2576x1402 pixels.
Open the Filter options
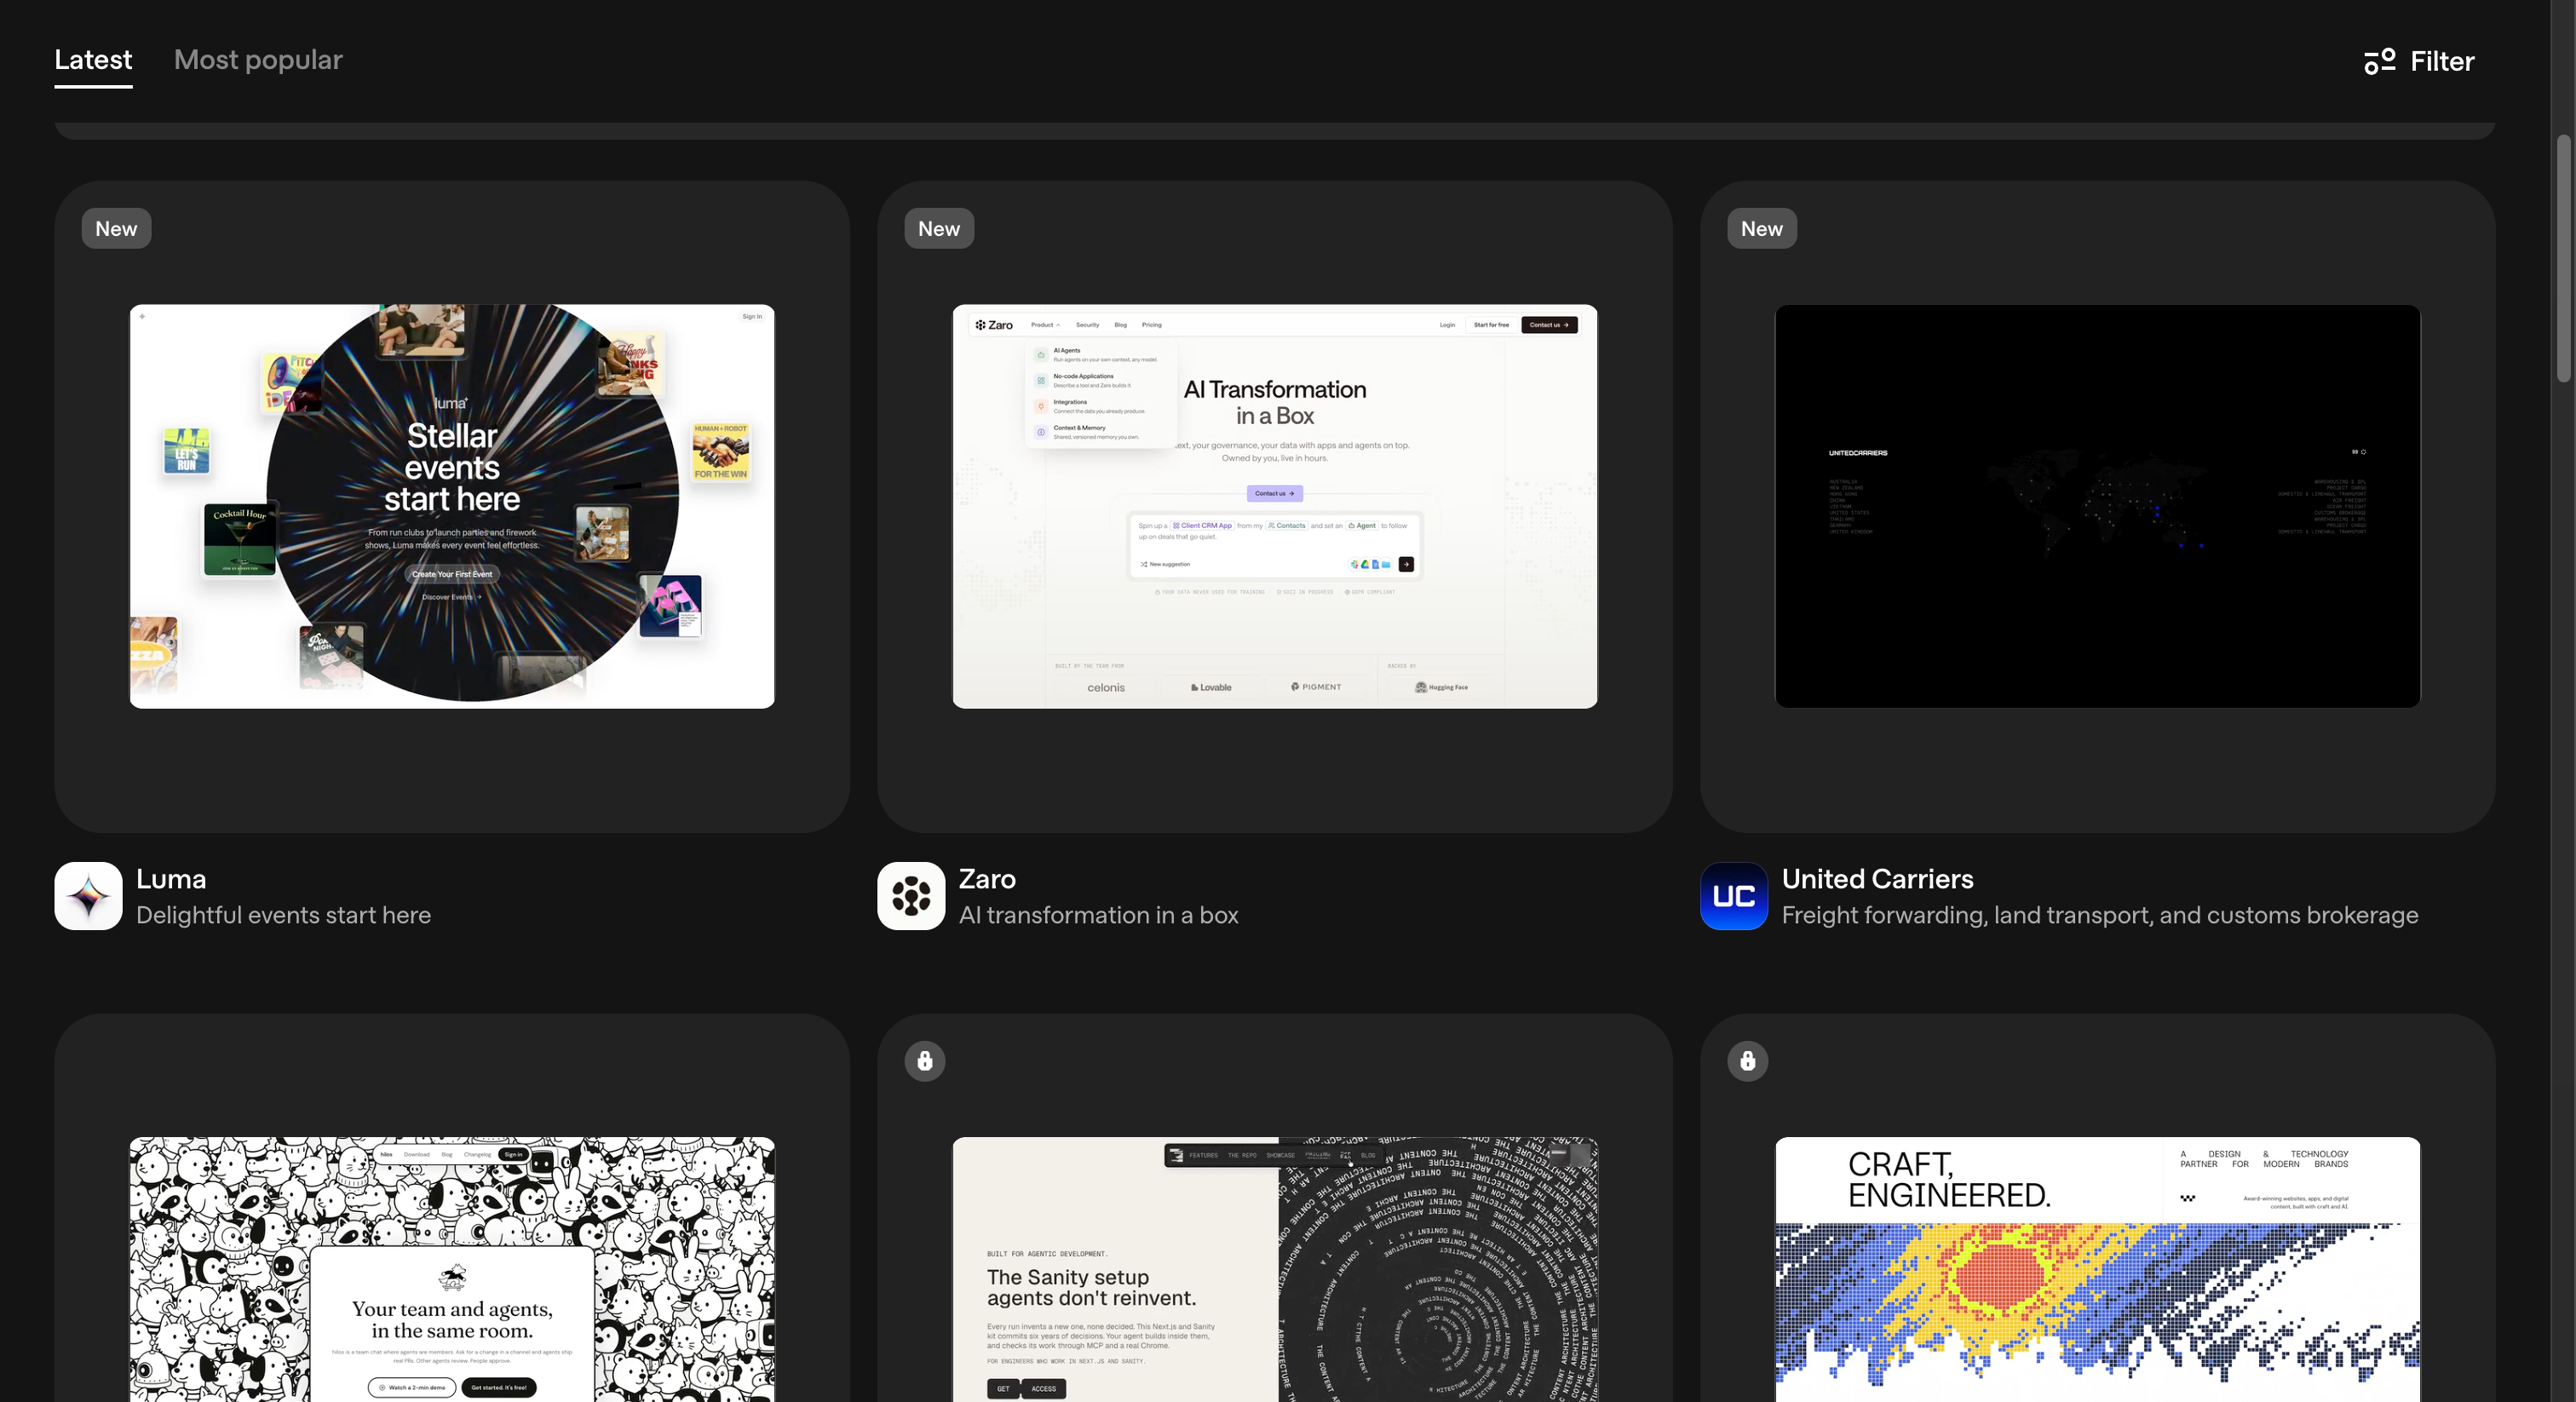point(2419,61)
